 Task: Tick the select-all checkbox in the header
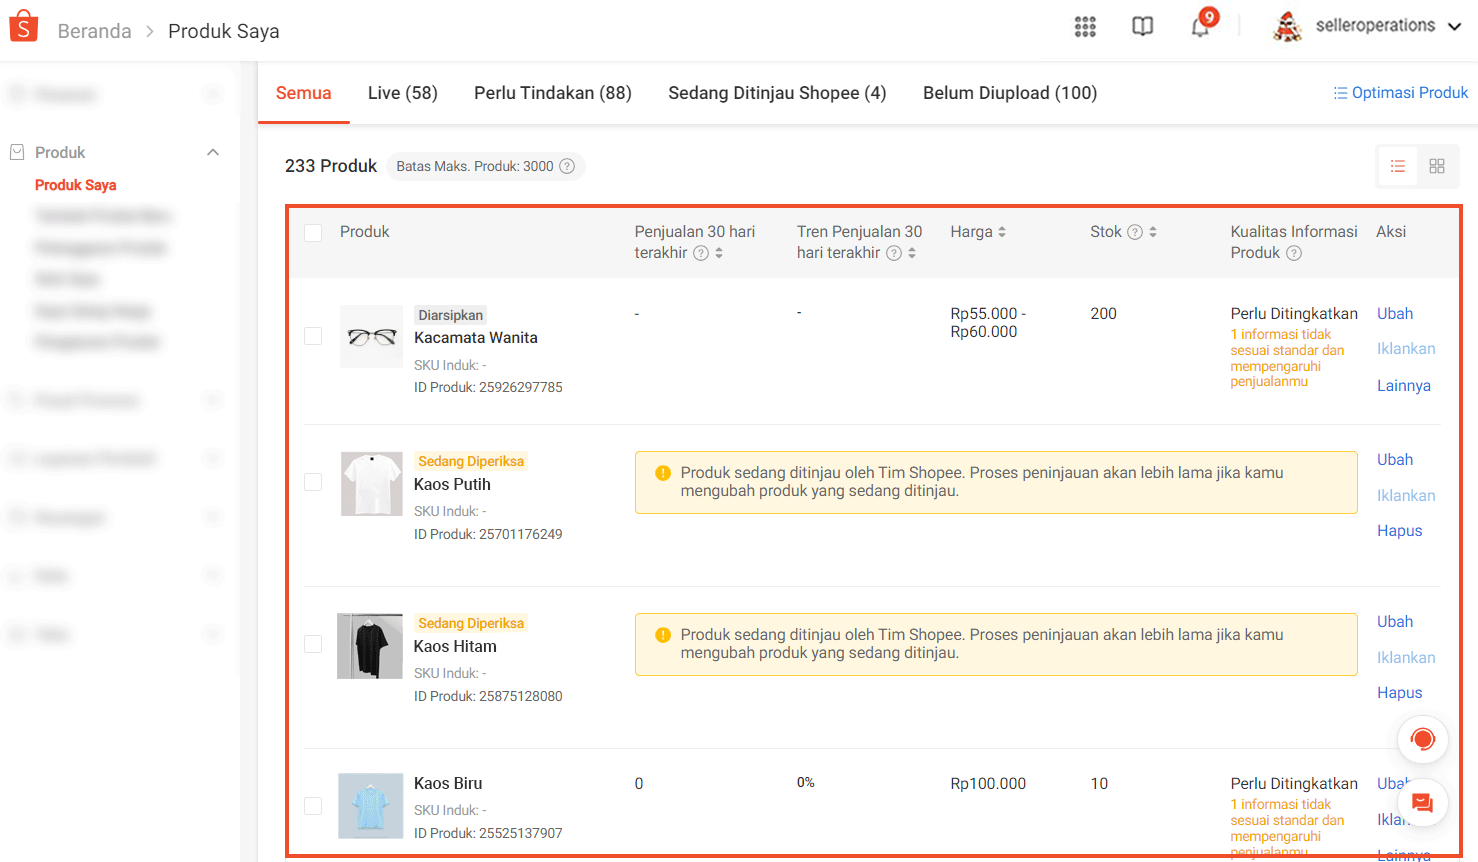click(313, 232)
